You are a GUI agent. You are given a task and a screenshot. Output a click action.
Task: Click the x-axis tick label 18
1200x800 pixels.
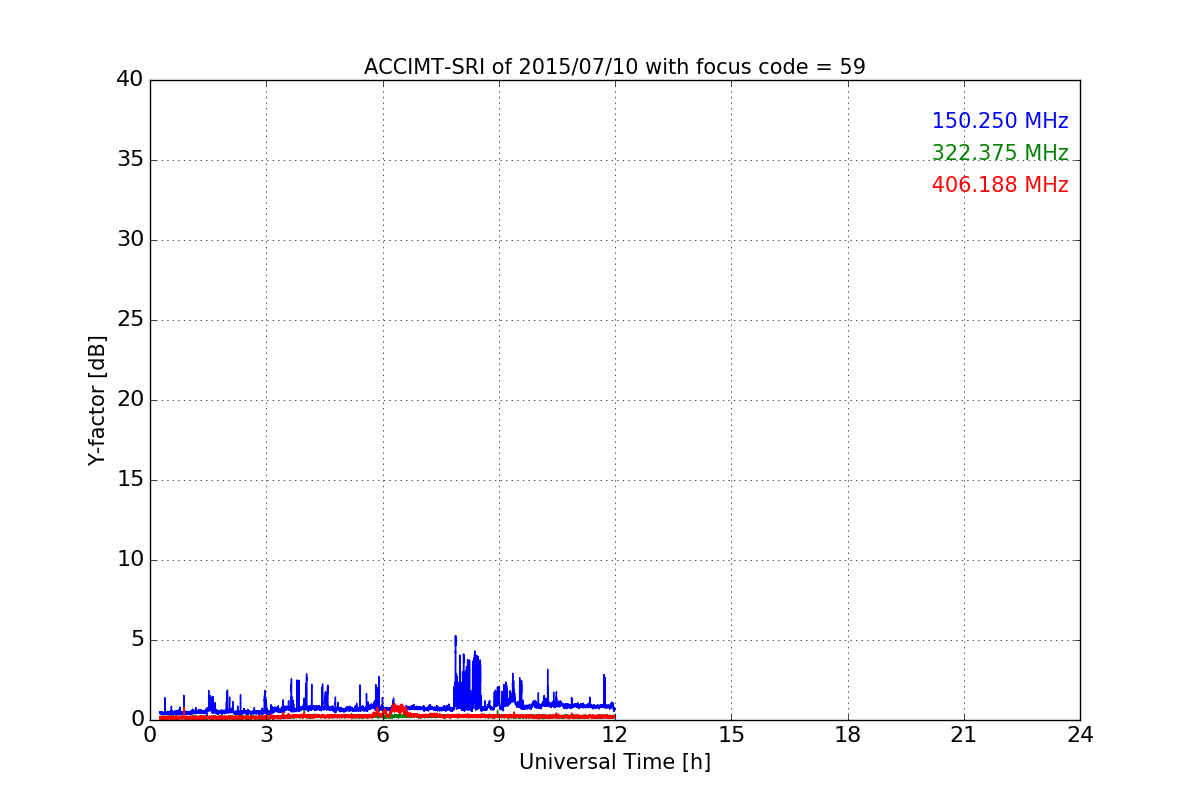(x=848, y=735)
